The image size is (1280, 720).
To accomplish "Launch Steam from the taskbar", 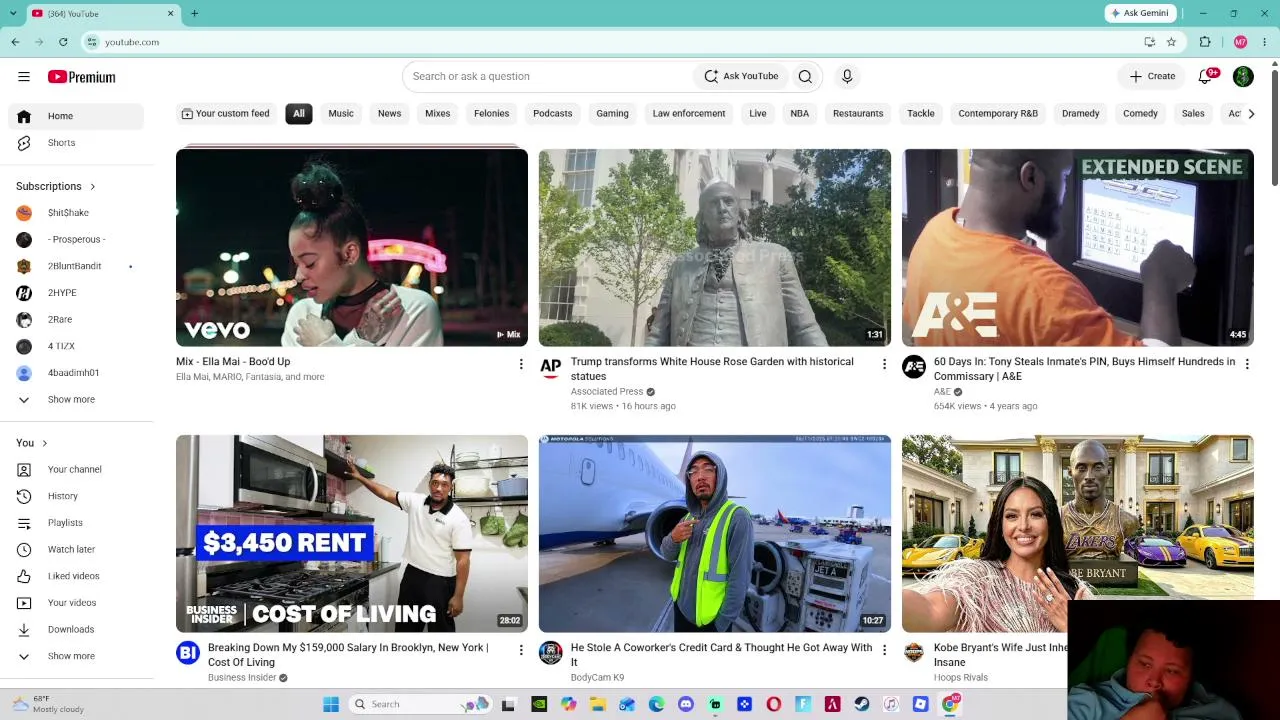I will (x=862, y=704).
